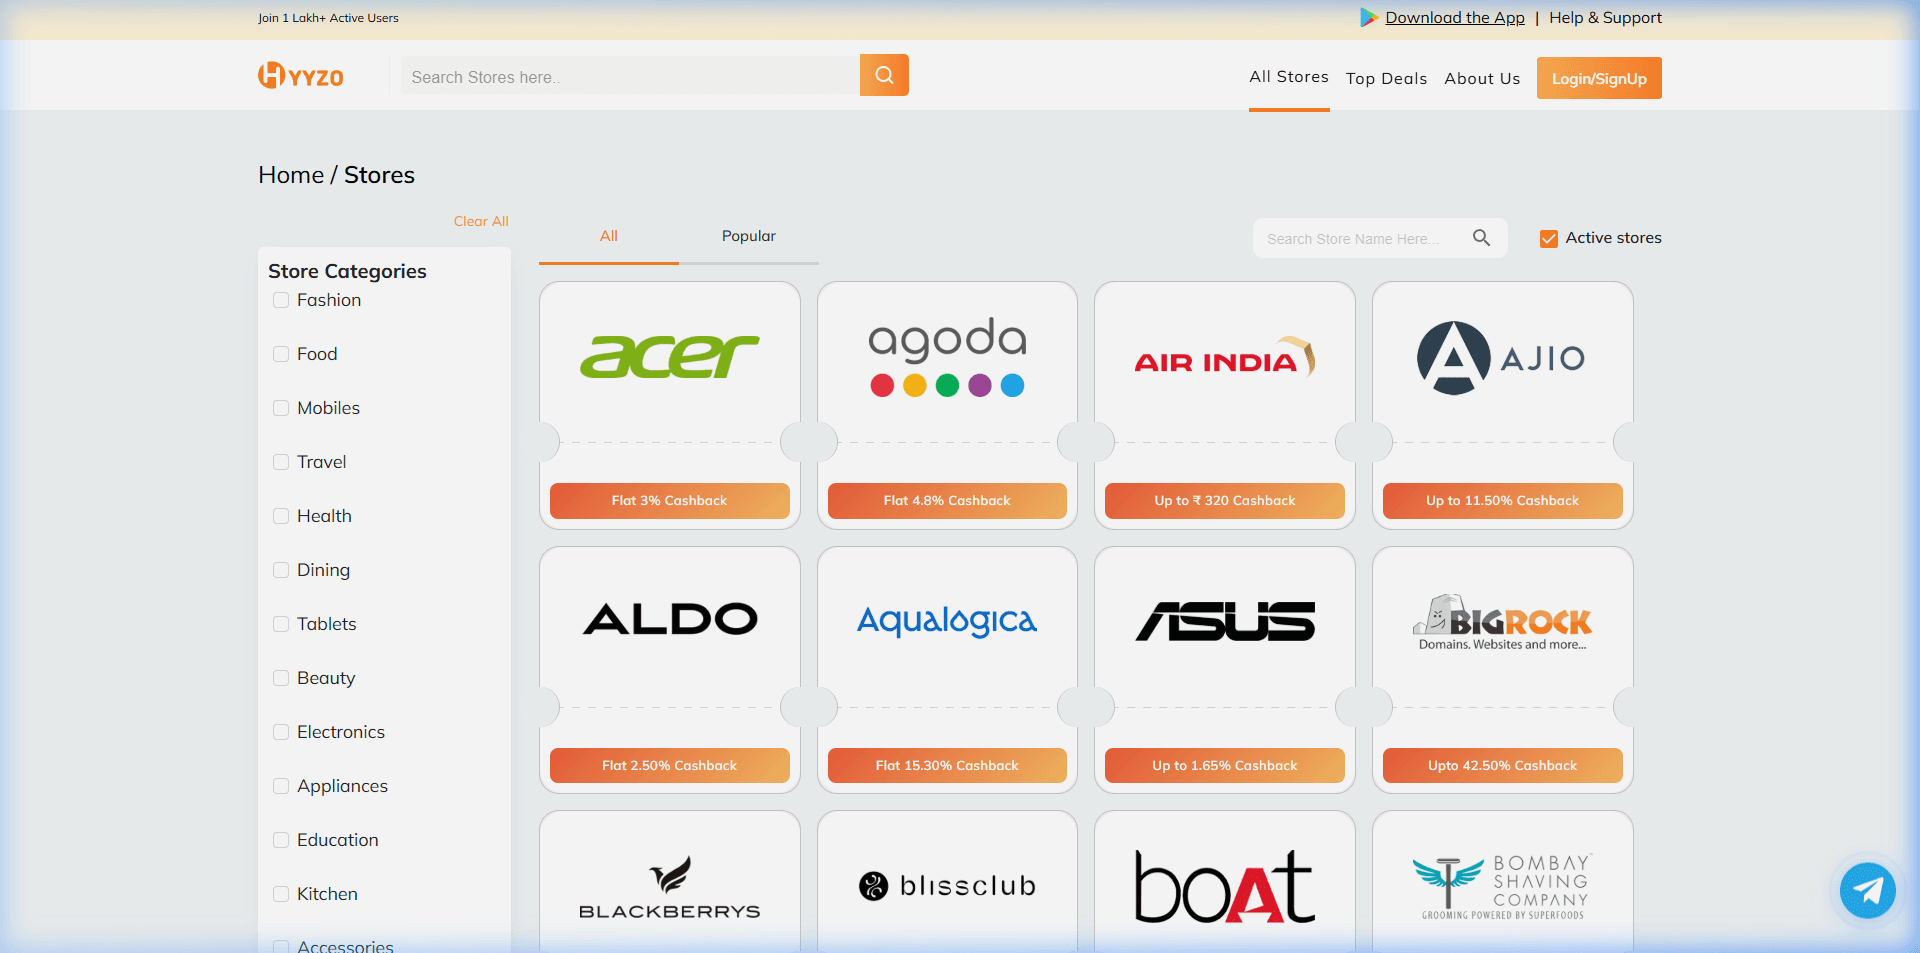Open the Help & Support link
1920x953 pixels.
1604,17
